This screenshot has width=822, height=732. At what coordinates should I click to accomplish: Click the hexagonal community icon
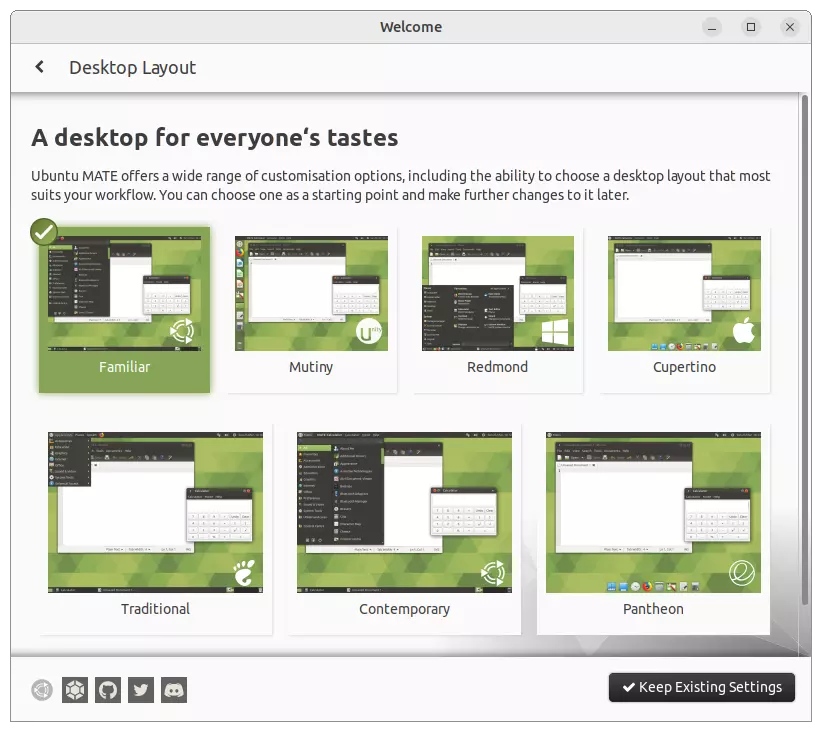74,690
